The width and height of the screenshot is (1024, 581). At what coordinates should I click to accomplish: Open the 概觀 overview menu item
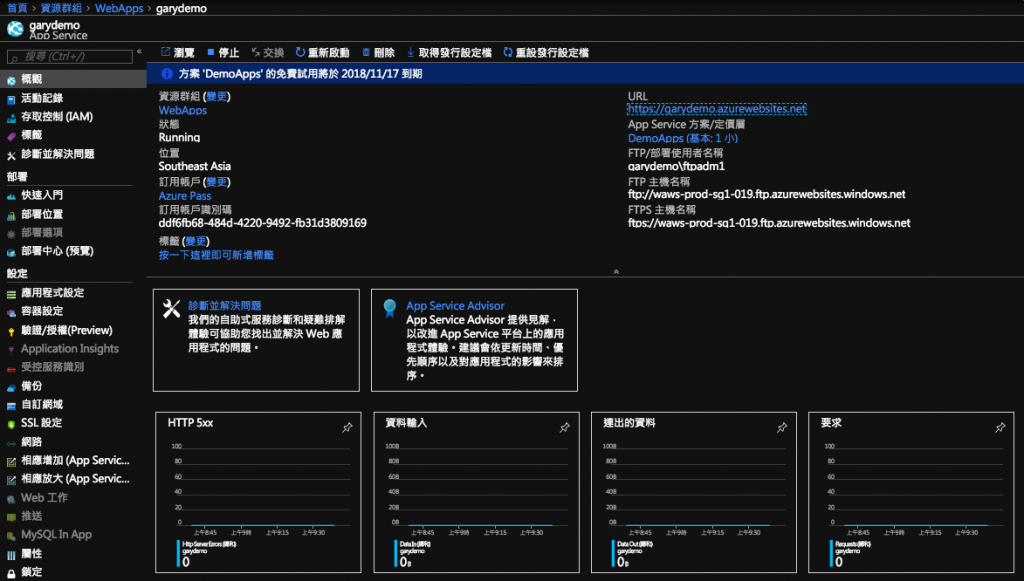tap(73, 79)
